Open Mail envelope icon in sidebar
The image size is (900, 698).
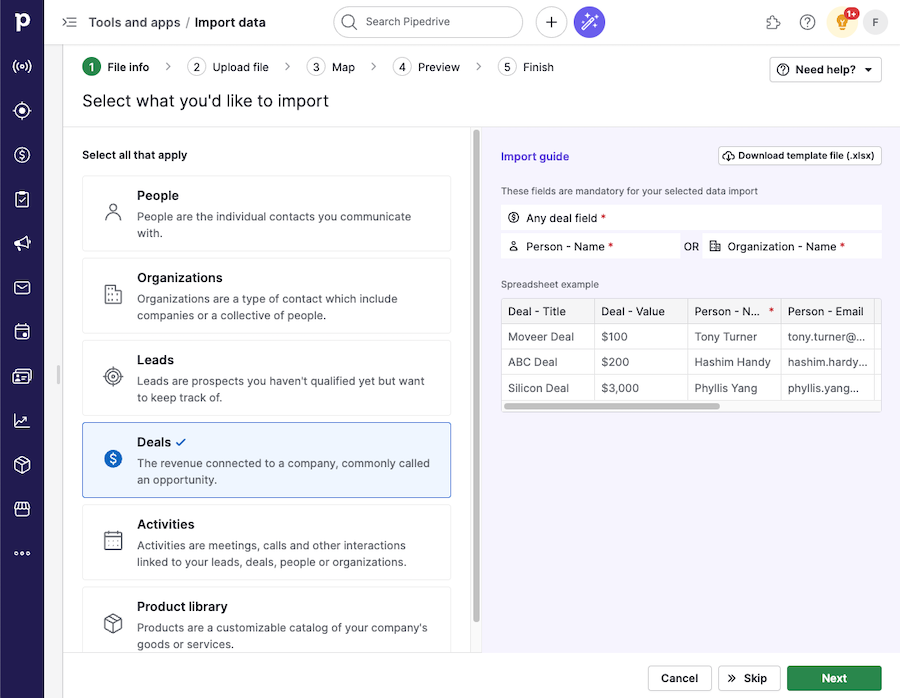click(x=22, y=288)
